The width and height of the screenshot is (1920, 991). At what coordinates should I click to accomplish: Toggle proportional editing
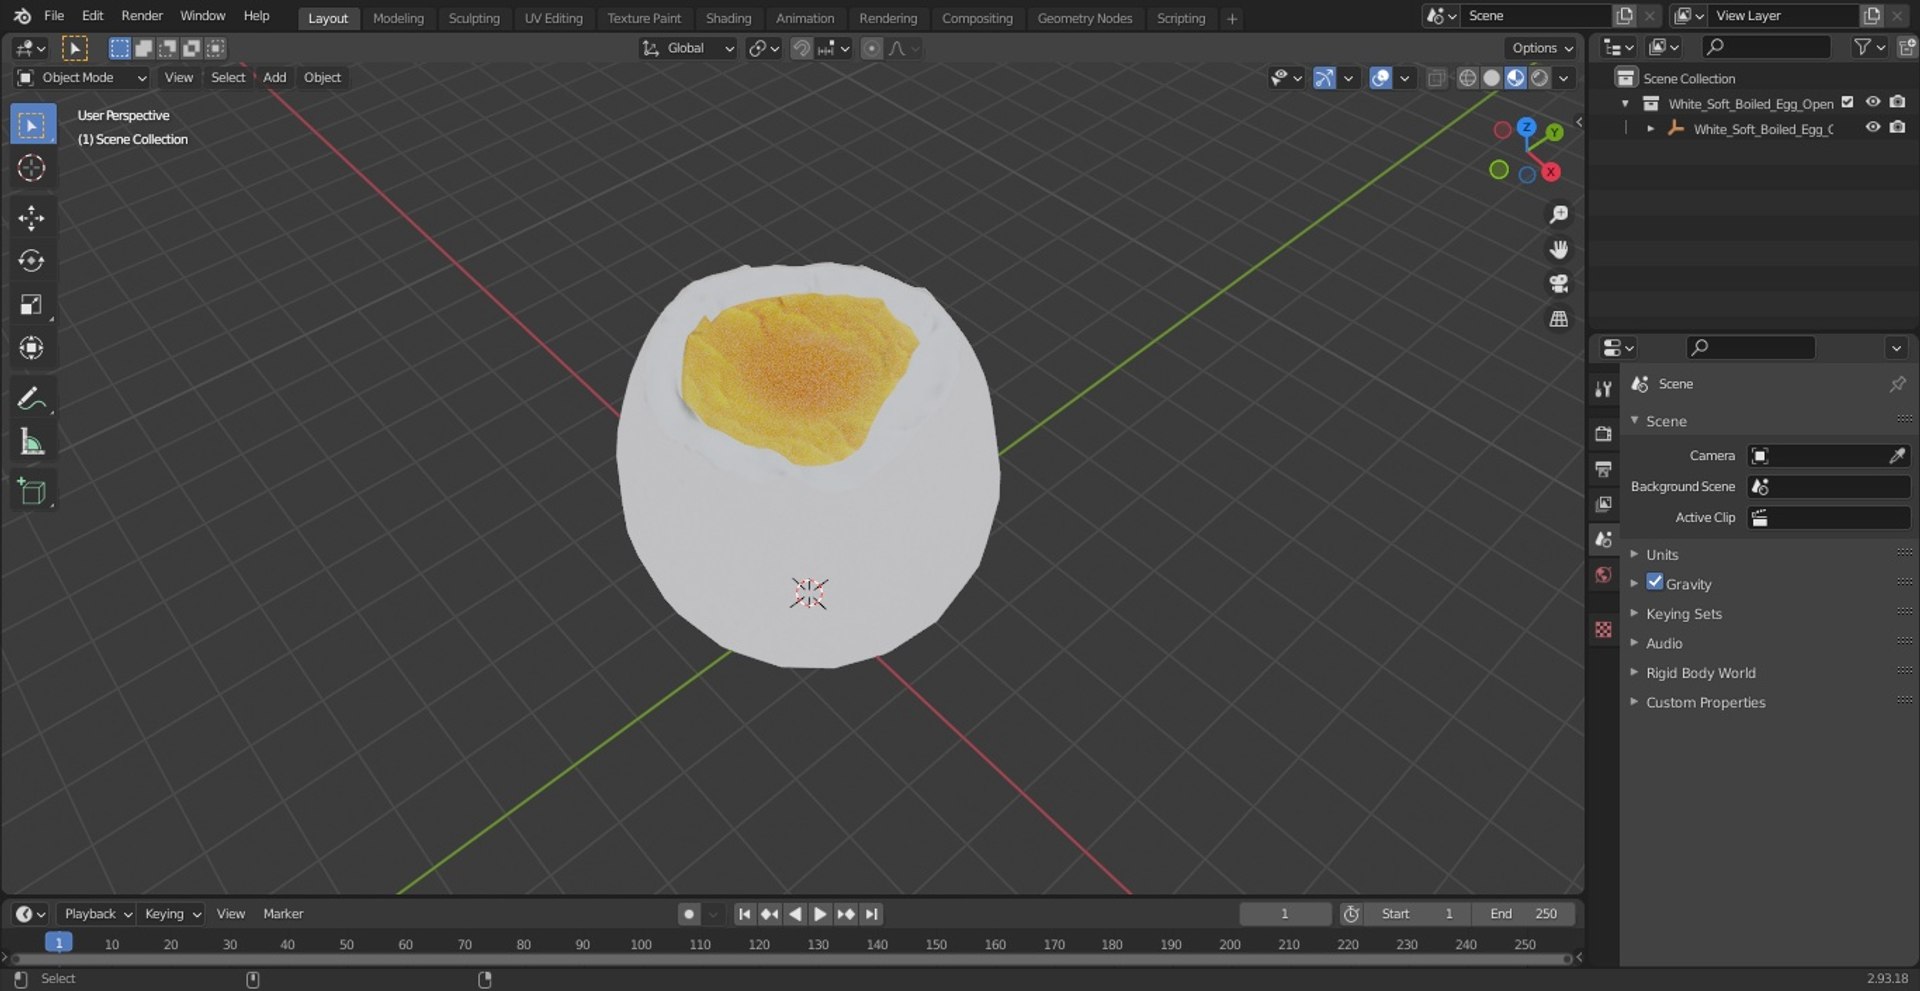(x=872, y=48)
